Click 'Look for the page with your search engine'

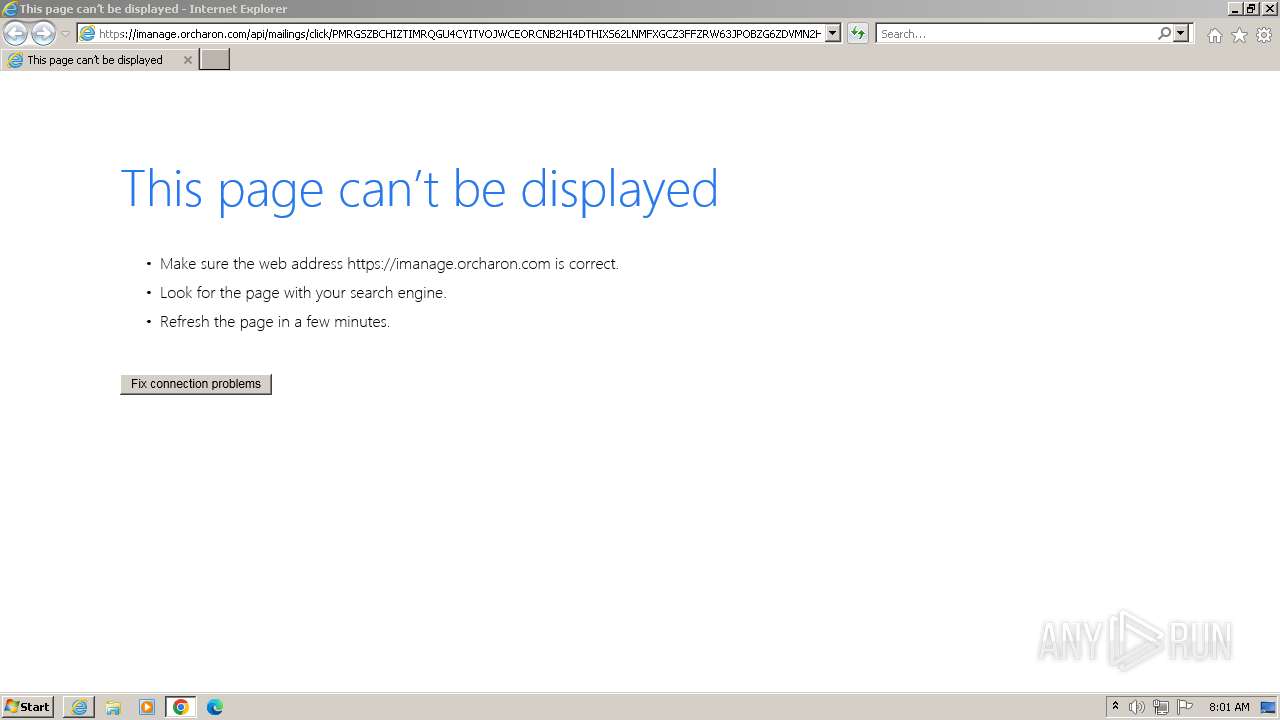(x=303, y=293)
